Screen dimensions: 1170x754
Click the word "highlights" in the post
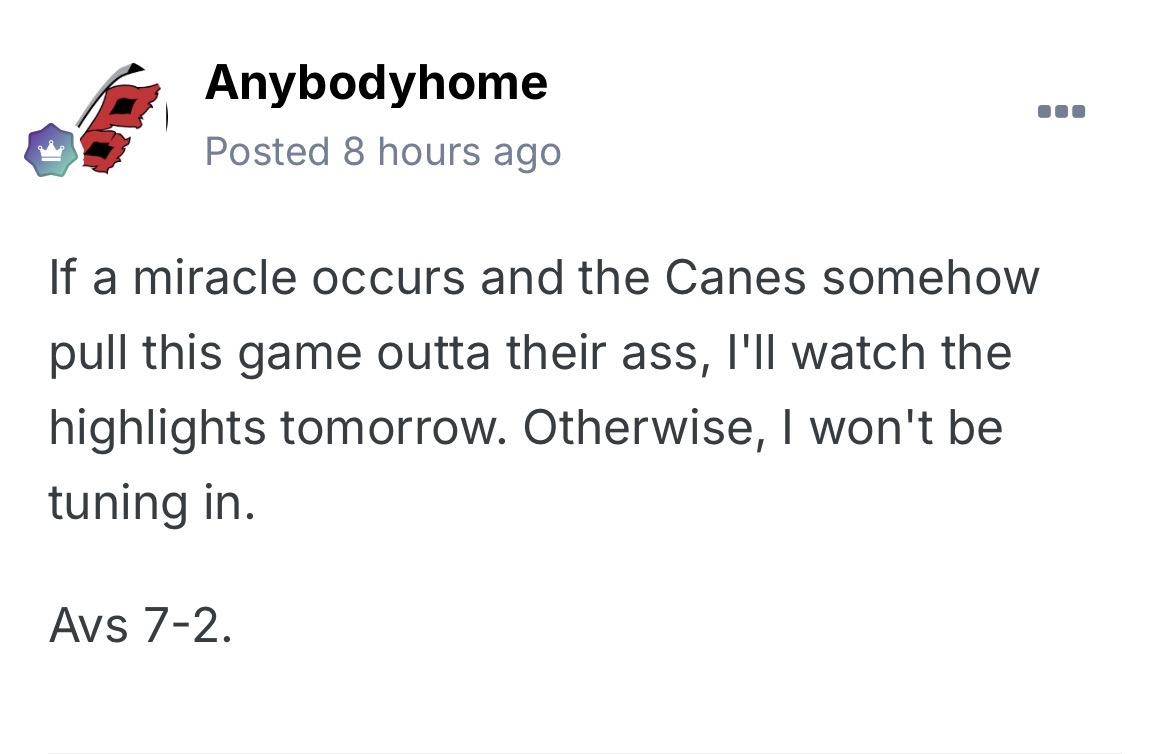coord(157,428)
